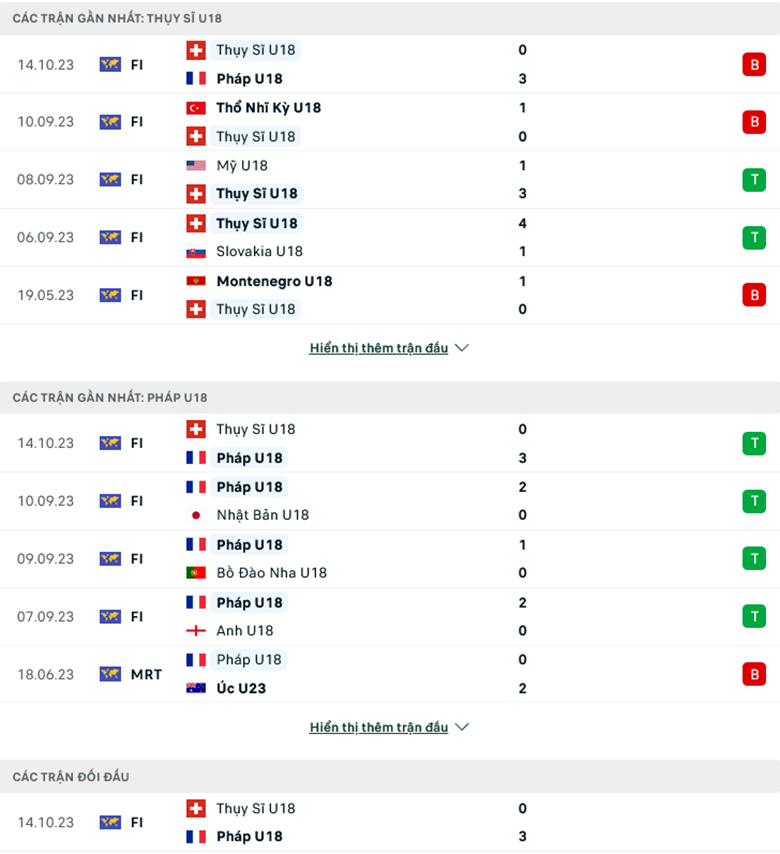Click the Slovakia flag icon
Screen dimensions: 780x854
(x=196, y=252)
